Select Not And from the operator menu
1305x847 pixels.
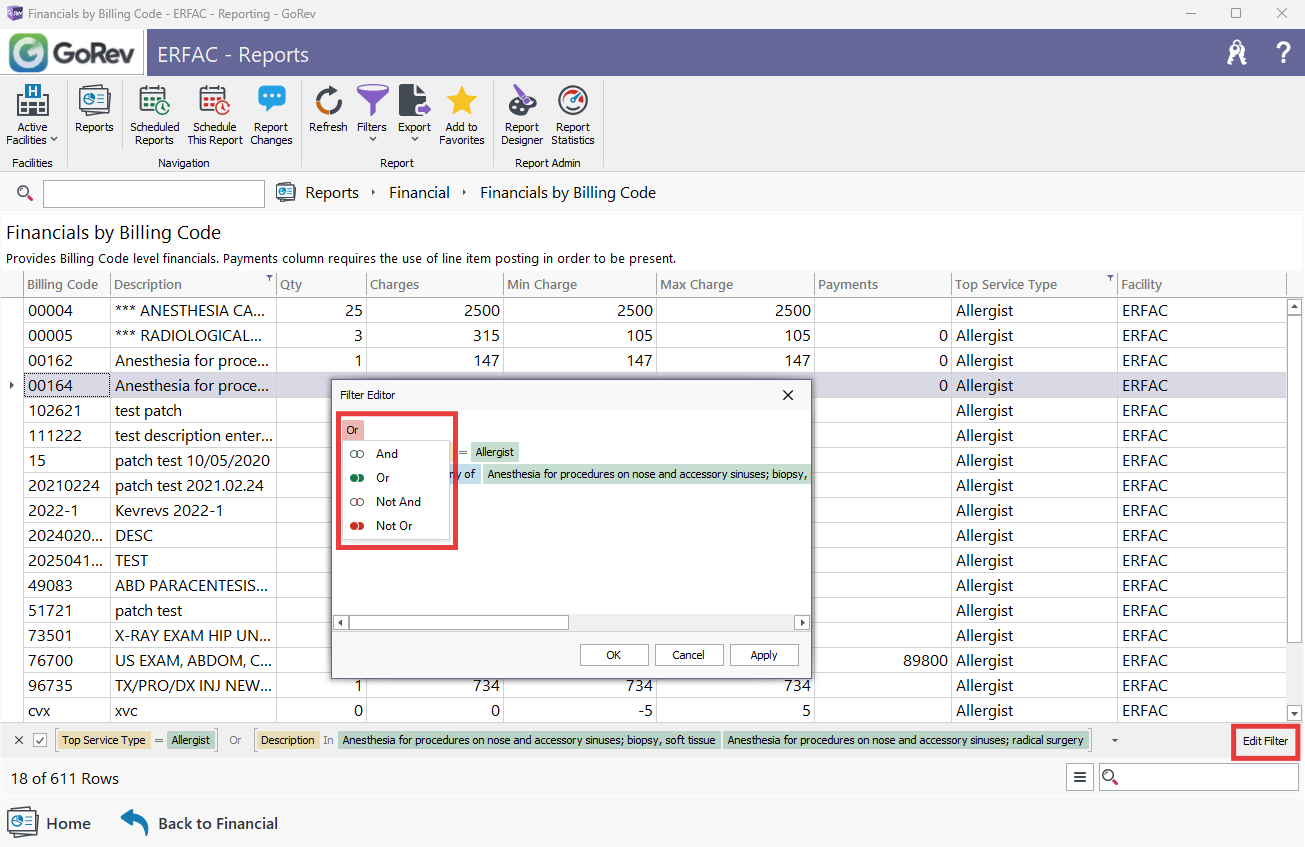coord(398,502)
